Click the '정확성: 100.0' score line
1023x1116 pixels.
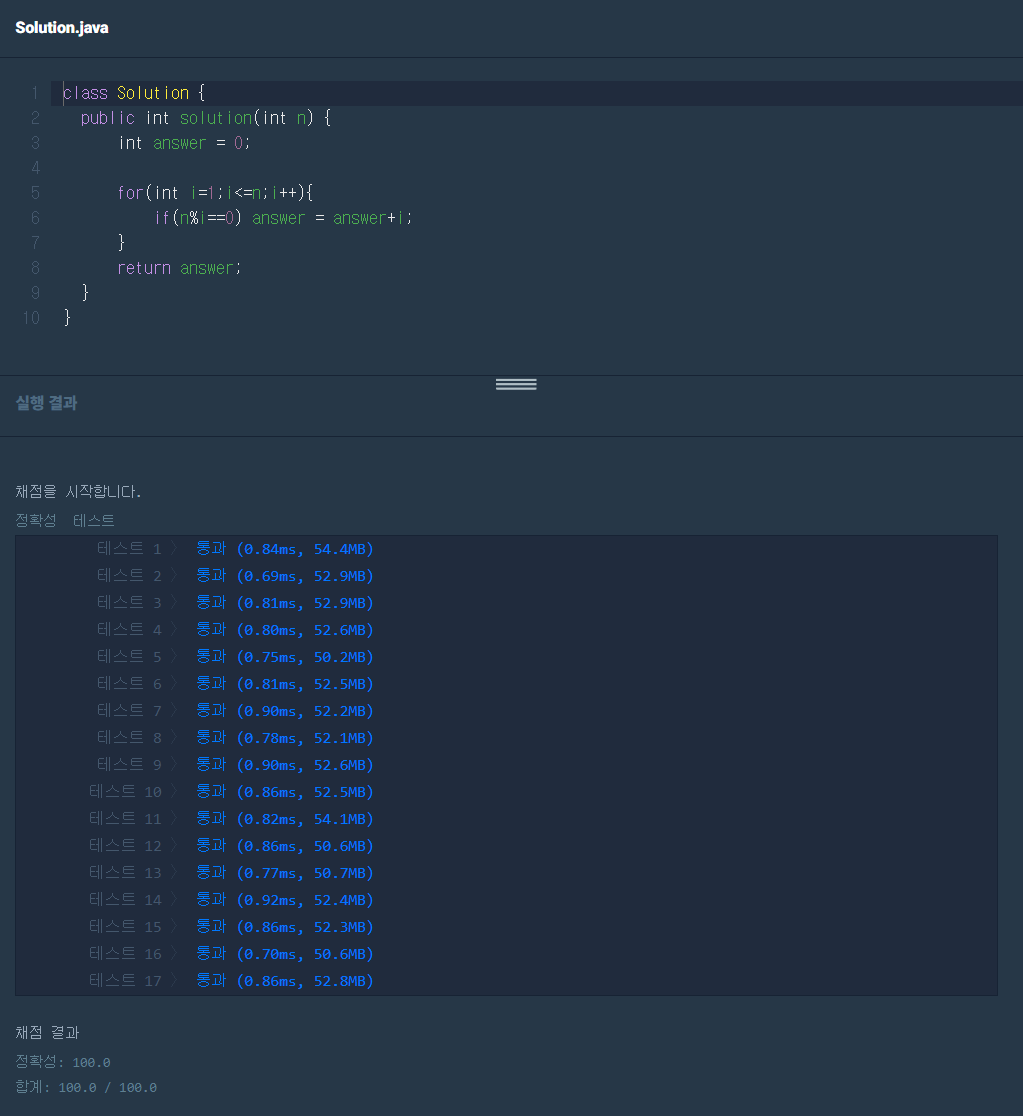coord(63,1063)
